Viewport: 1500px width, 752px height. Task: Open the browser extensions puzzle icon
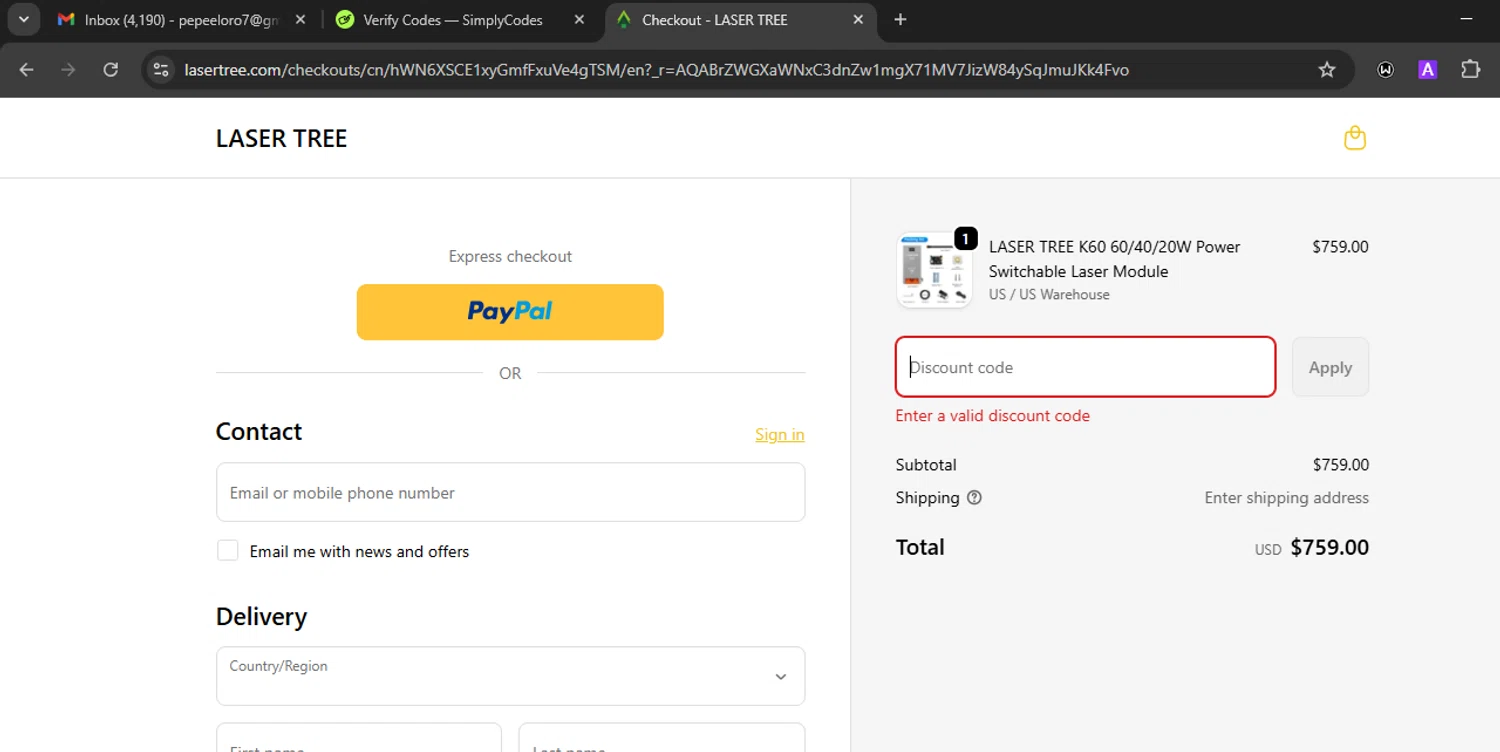[x=1470, y=70]
